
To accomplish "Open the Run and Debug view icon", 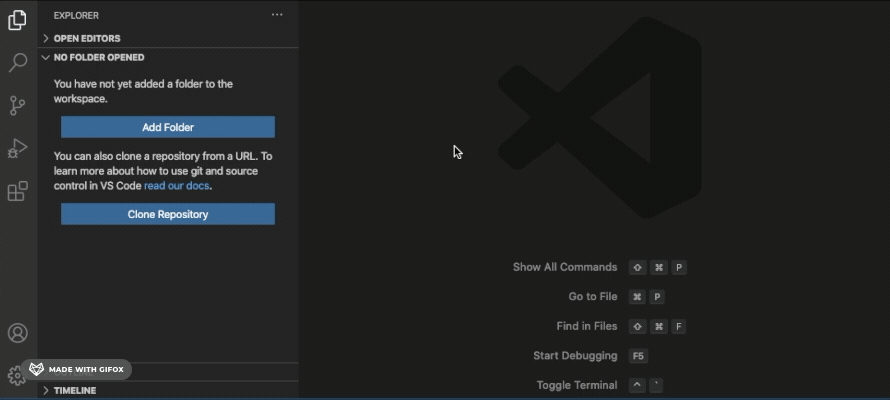I will pos(18,148).
